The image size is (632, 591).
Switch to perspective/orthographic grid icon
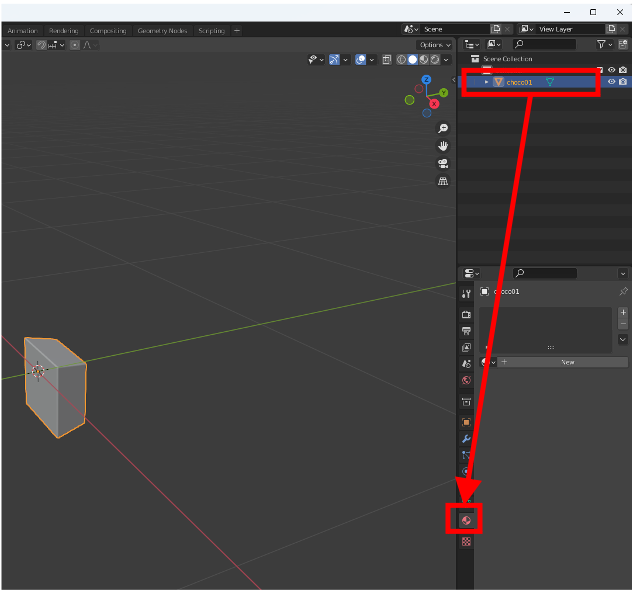(443, 181)
